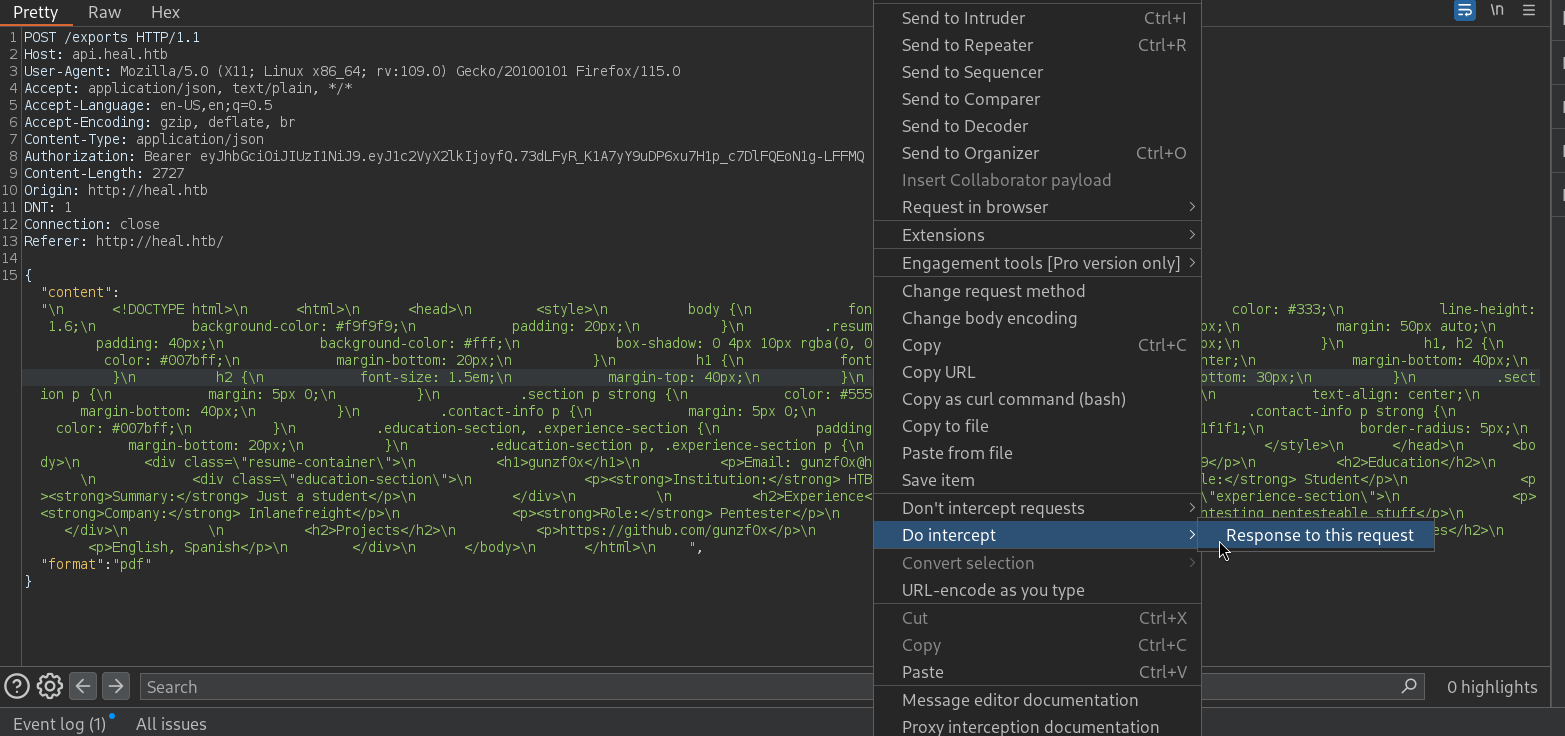Open the search help question mark icon
This screenshot has height=736, width=1565.
click(16, 686)
